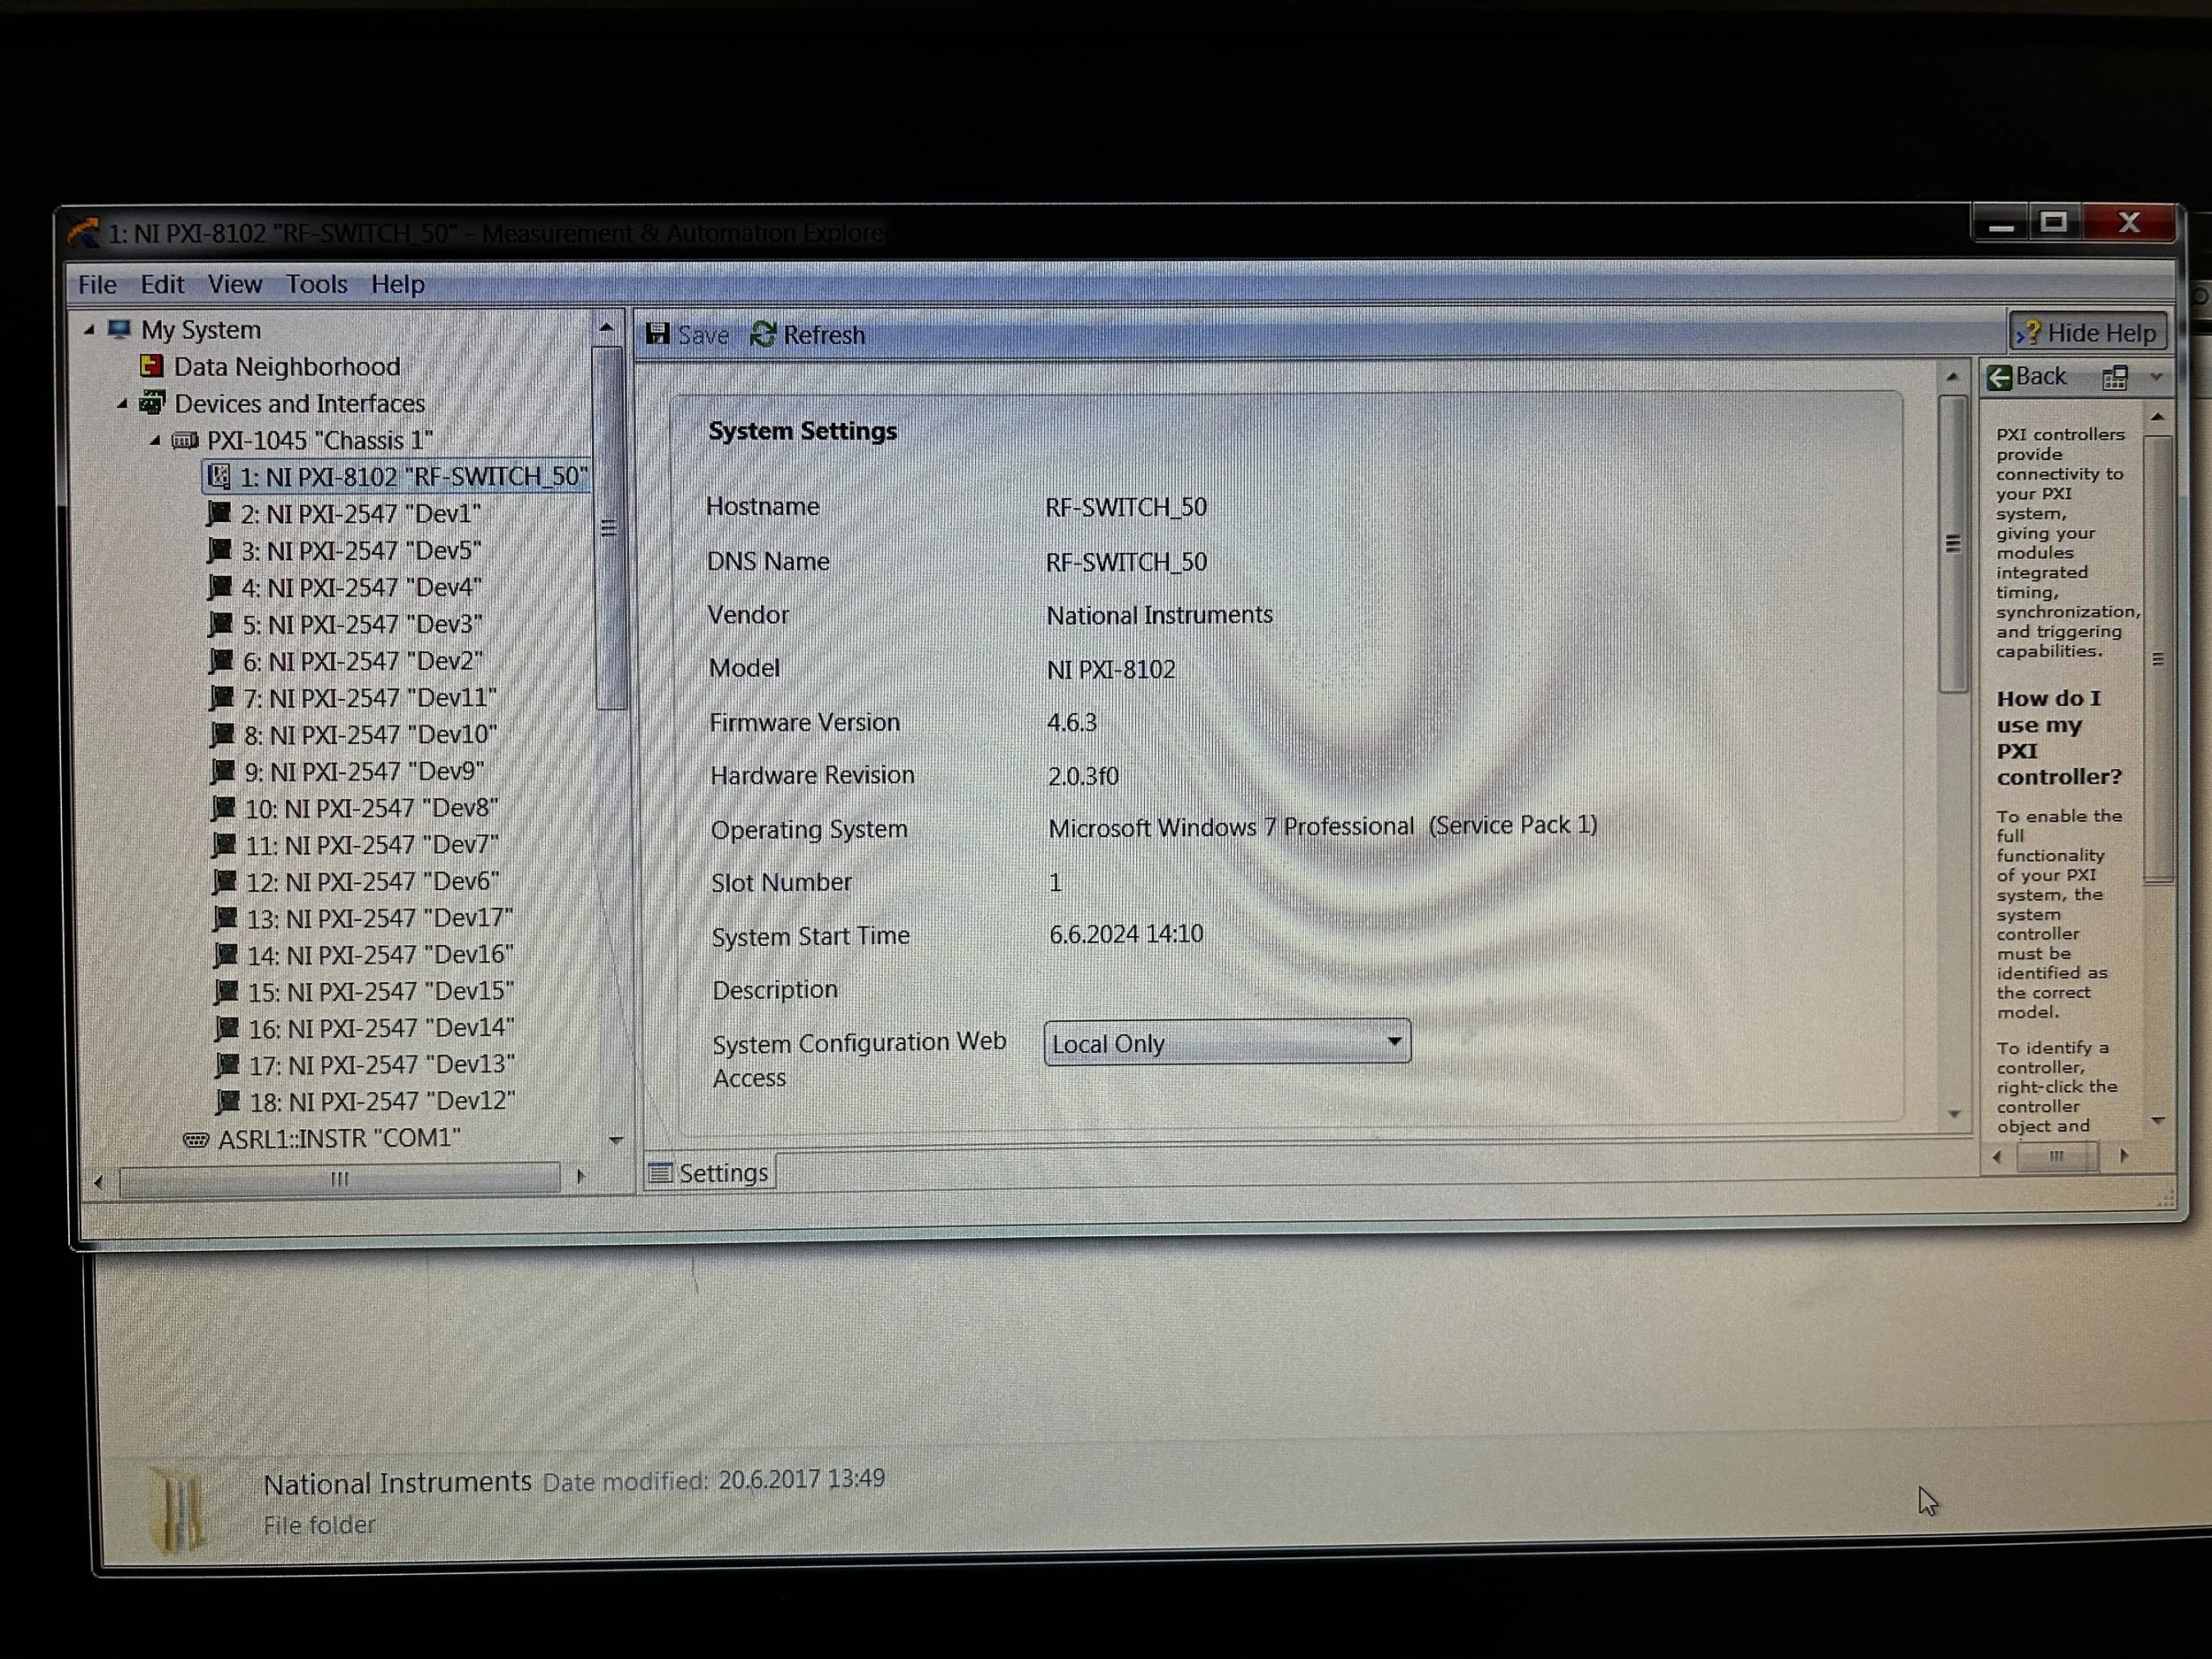Click the help panel layout icon
This screenshot has width=2212, height=1659.
[2114, 378]
